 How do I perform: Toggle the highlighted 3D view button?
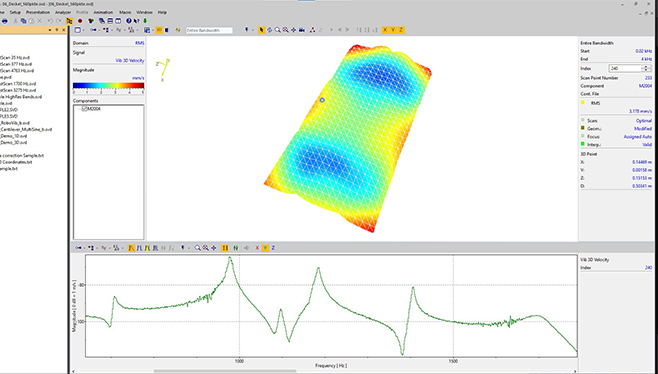point(159,30)
